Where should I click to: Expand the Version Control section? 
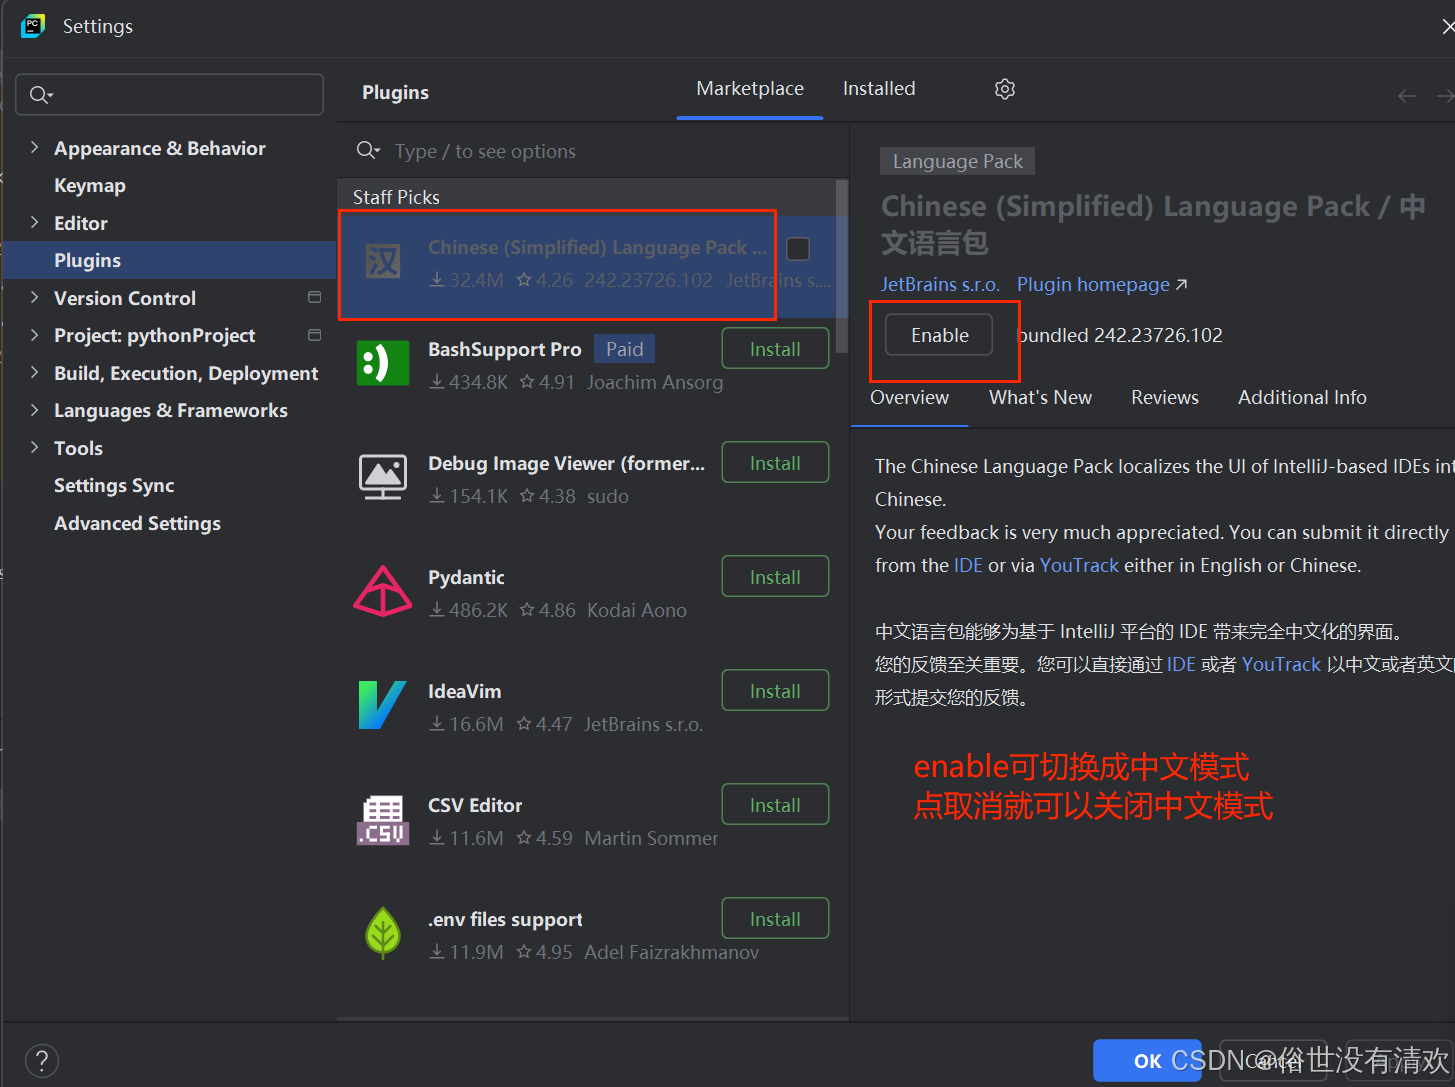pos(34,298)
